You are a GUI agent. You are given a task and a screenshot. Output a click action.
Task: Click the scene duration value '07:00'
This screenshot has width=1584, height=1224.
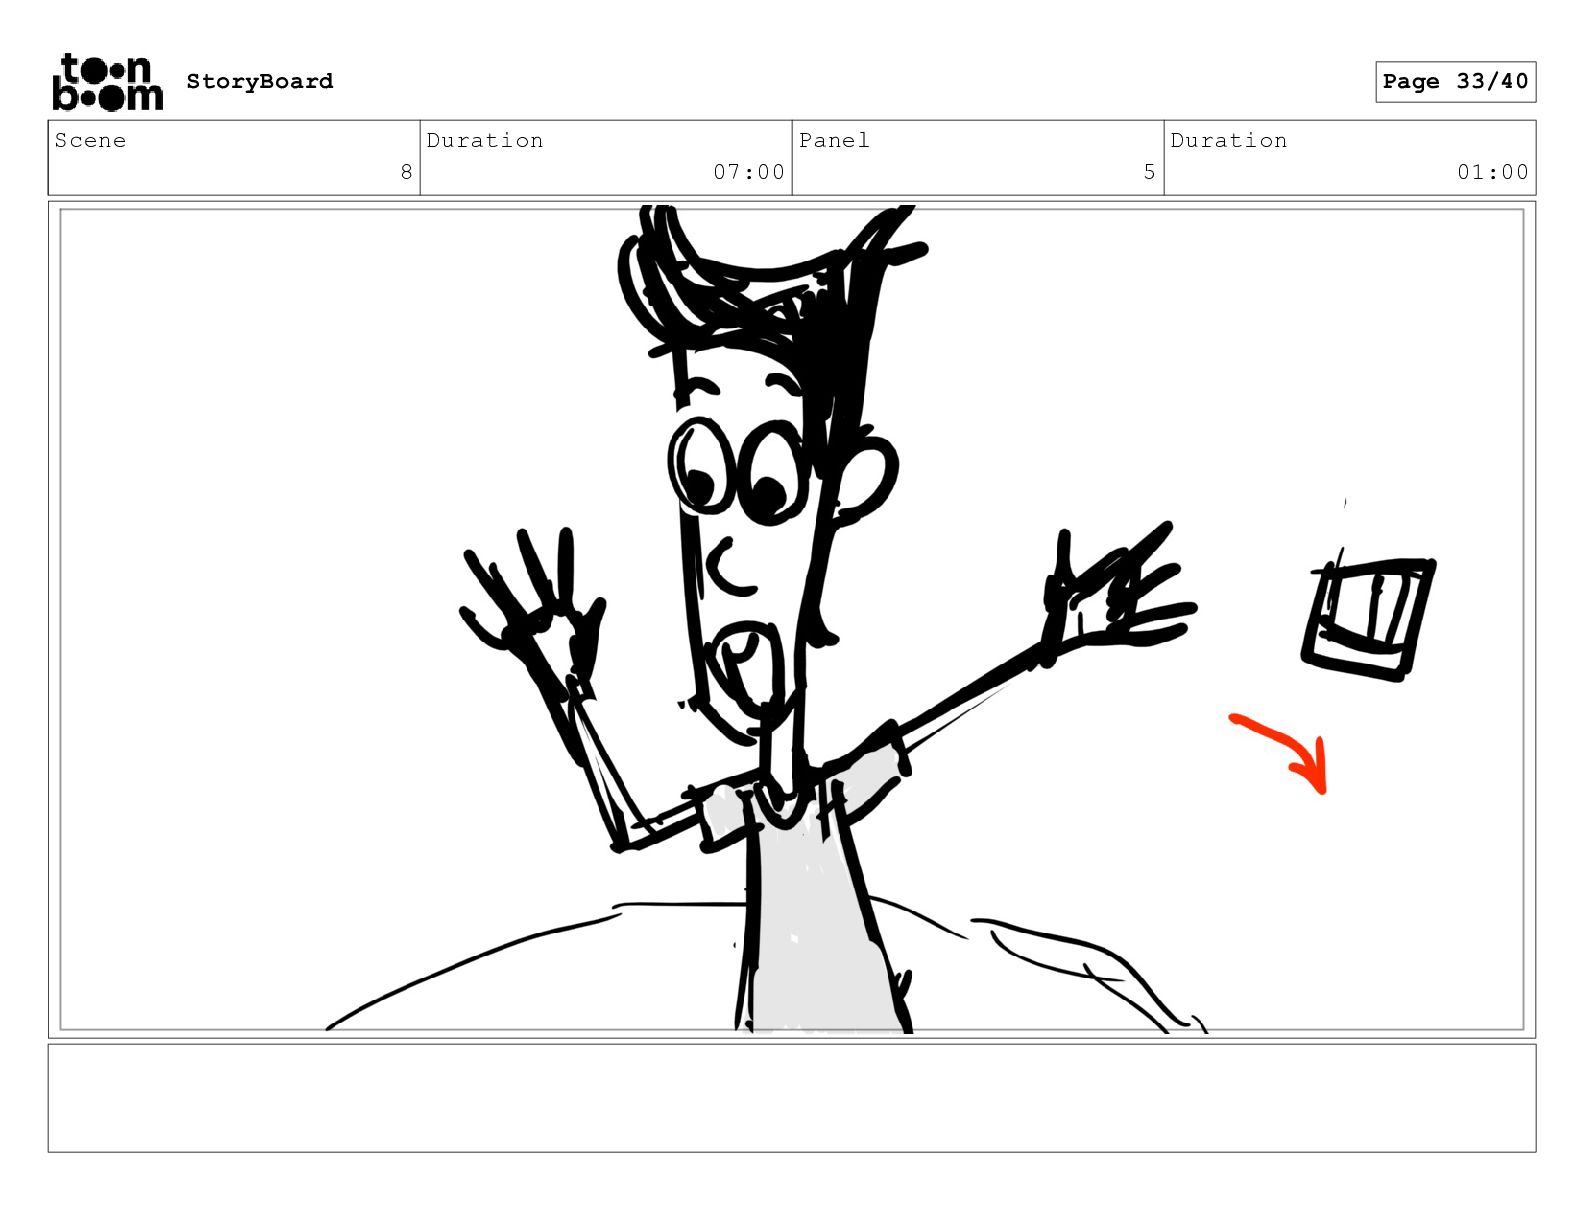tap(749, 172)
